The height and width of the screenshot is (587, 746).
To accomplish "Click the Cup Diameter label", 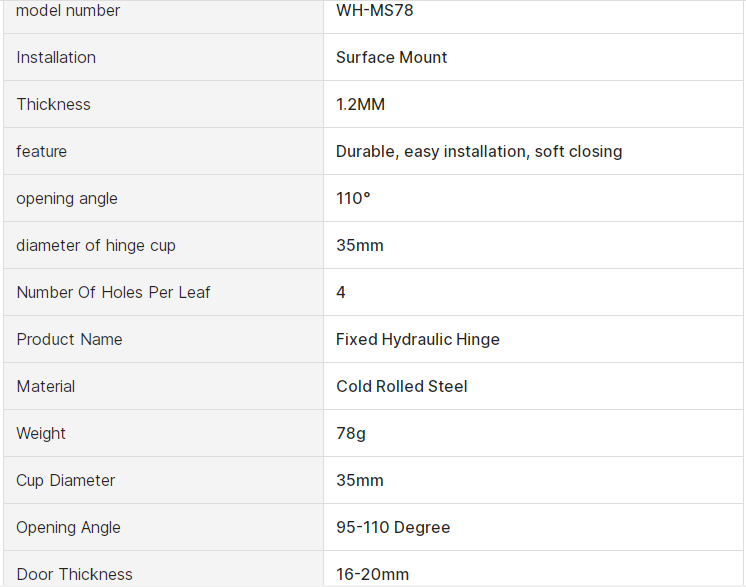I will pos(65,480).
